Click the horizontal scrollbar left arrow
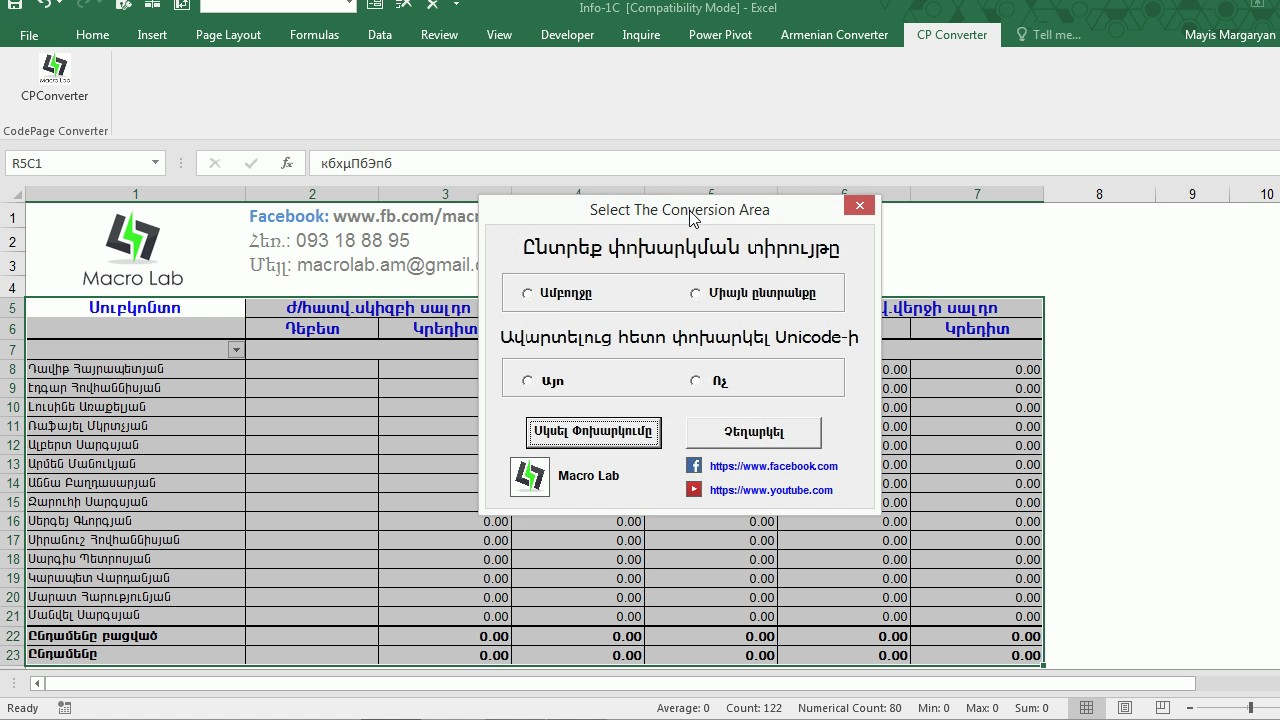 (37, 684)
